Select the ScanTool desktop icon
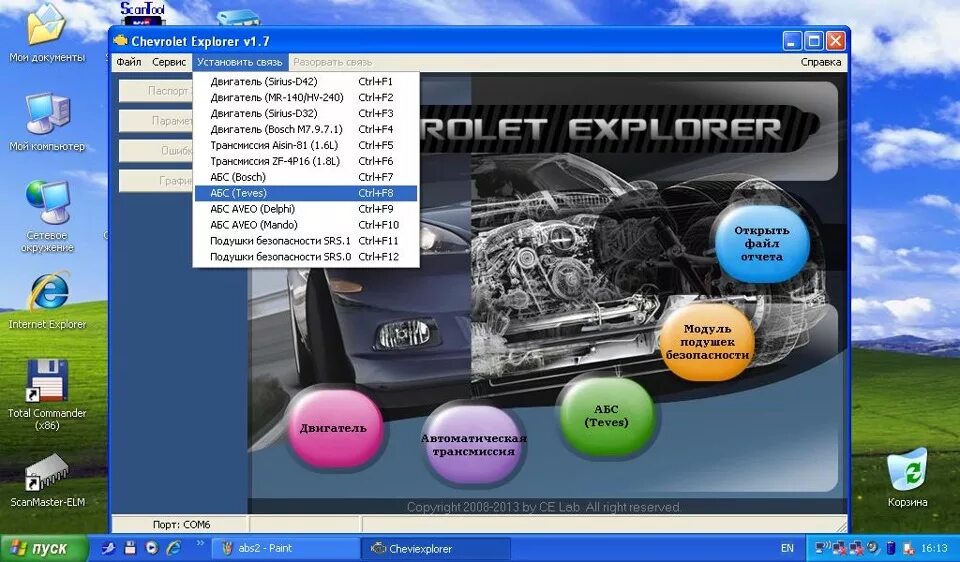Screen dimensions: 960x562 (142, 13)
